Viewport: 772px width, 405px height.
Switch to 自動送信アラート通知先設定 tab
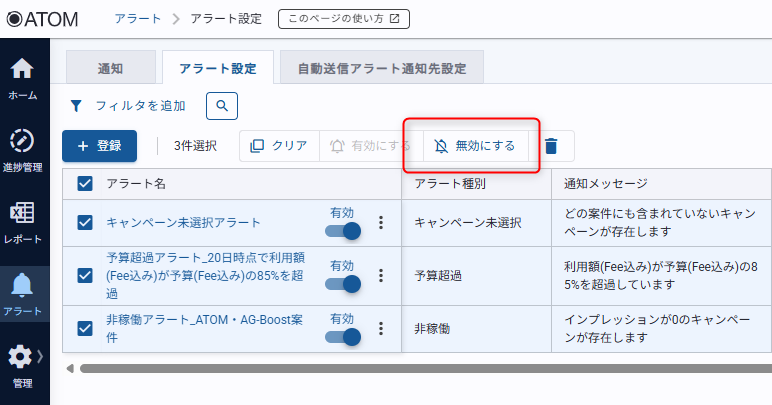click(x=382, y=69)
